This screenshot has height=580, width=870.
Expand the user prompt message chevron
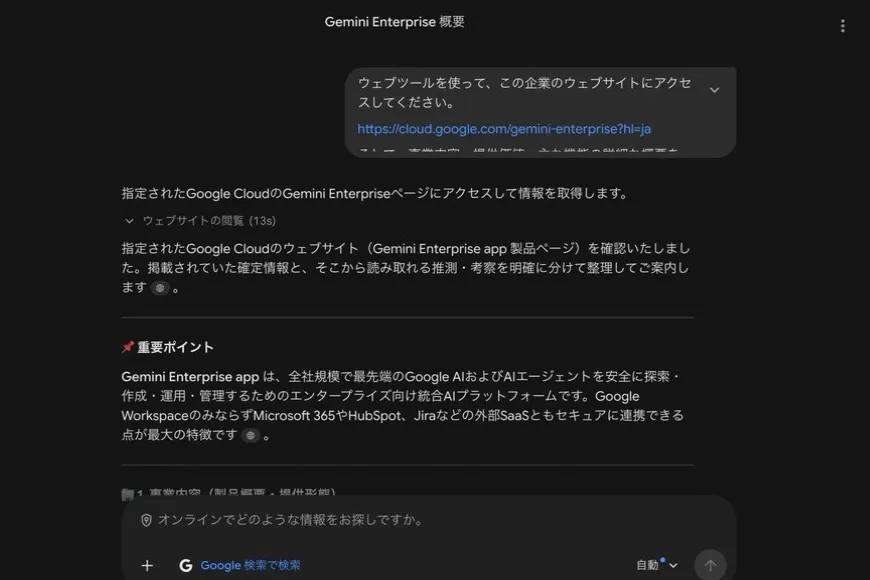715,90
